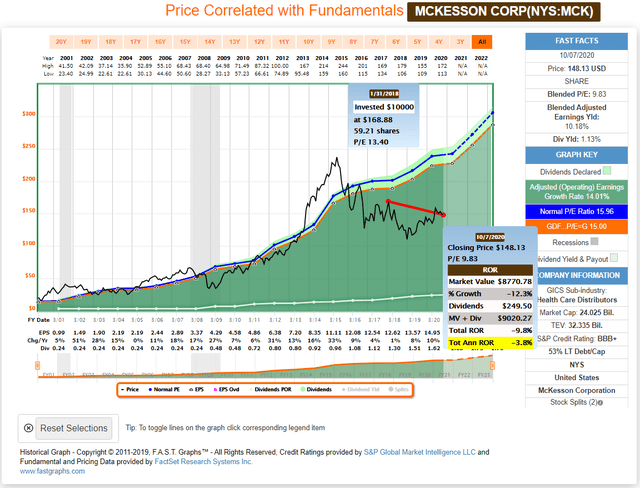Screen dimensions: 640x488
Task: Click the Tot Ann ROR highlighted row
Action: point(490,343)
